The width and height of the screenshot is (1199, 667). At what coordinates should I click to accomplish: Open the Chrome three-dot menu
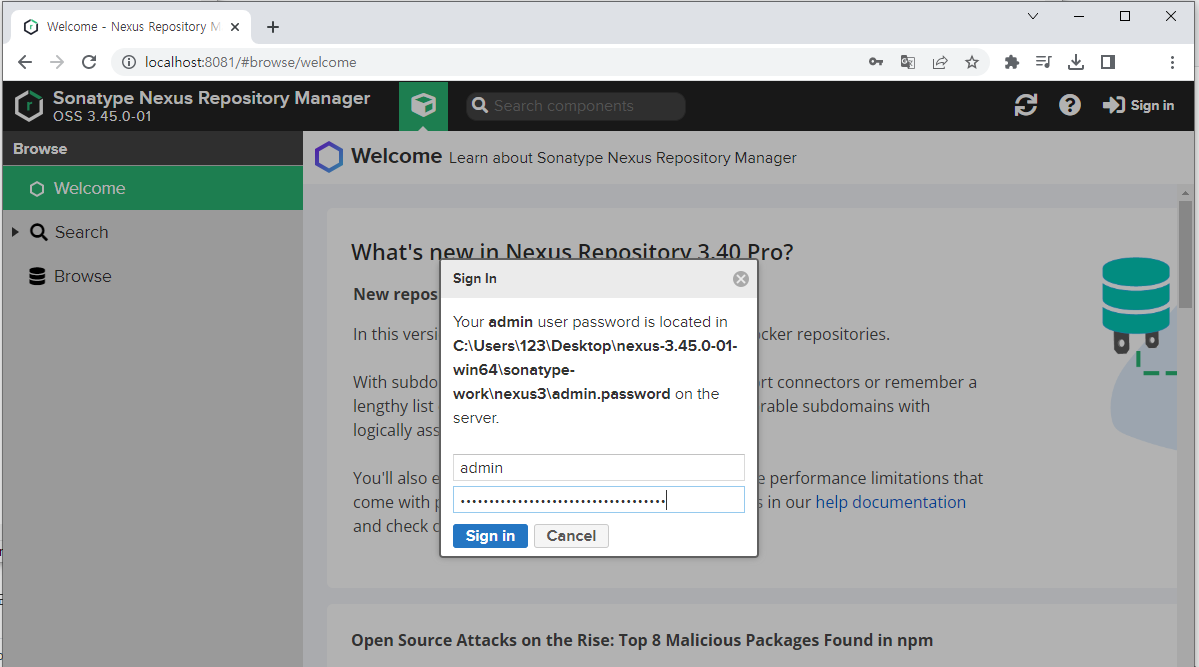click(x=1172, y=62)
